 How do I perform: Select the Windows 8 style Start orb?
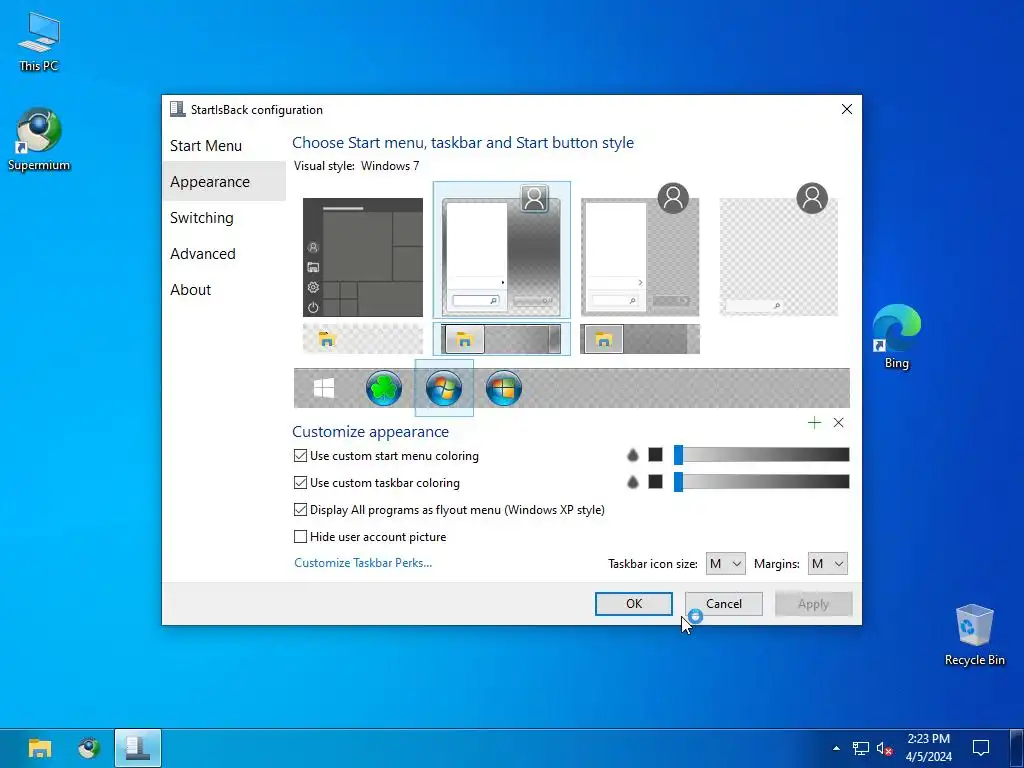click(504, 388)
